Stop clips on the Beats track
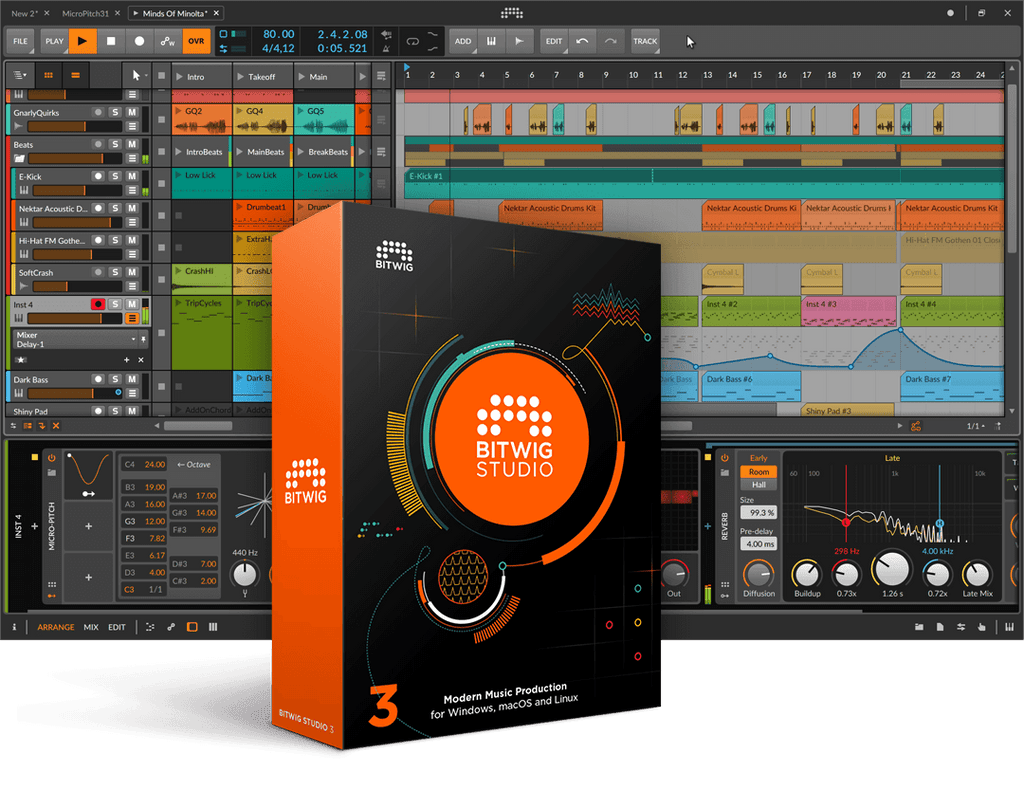This screenshot has width=1024, height=790. click(161, 152)
